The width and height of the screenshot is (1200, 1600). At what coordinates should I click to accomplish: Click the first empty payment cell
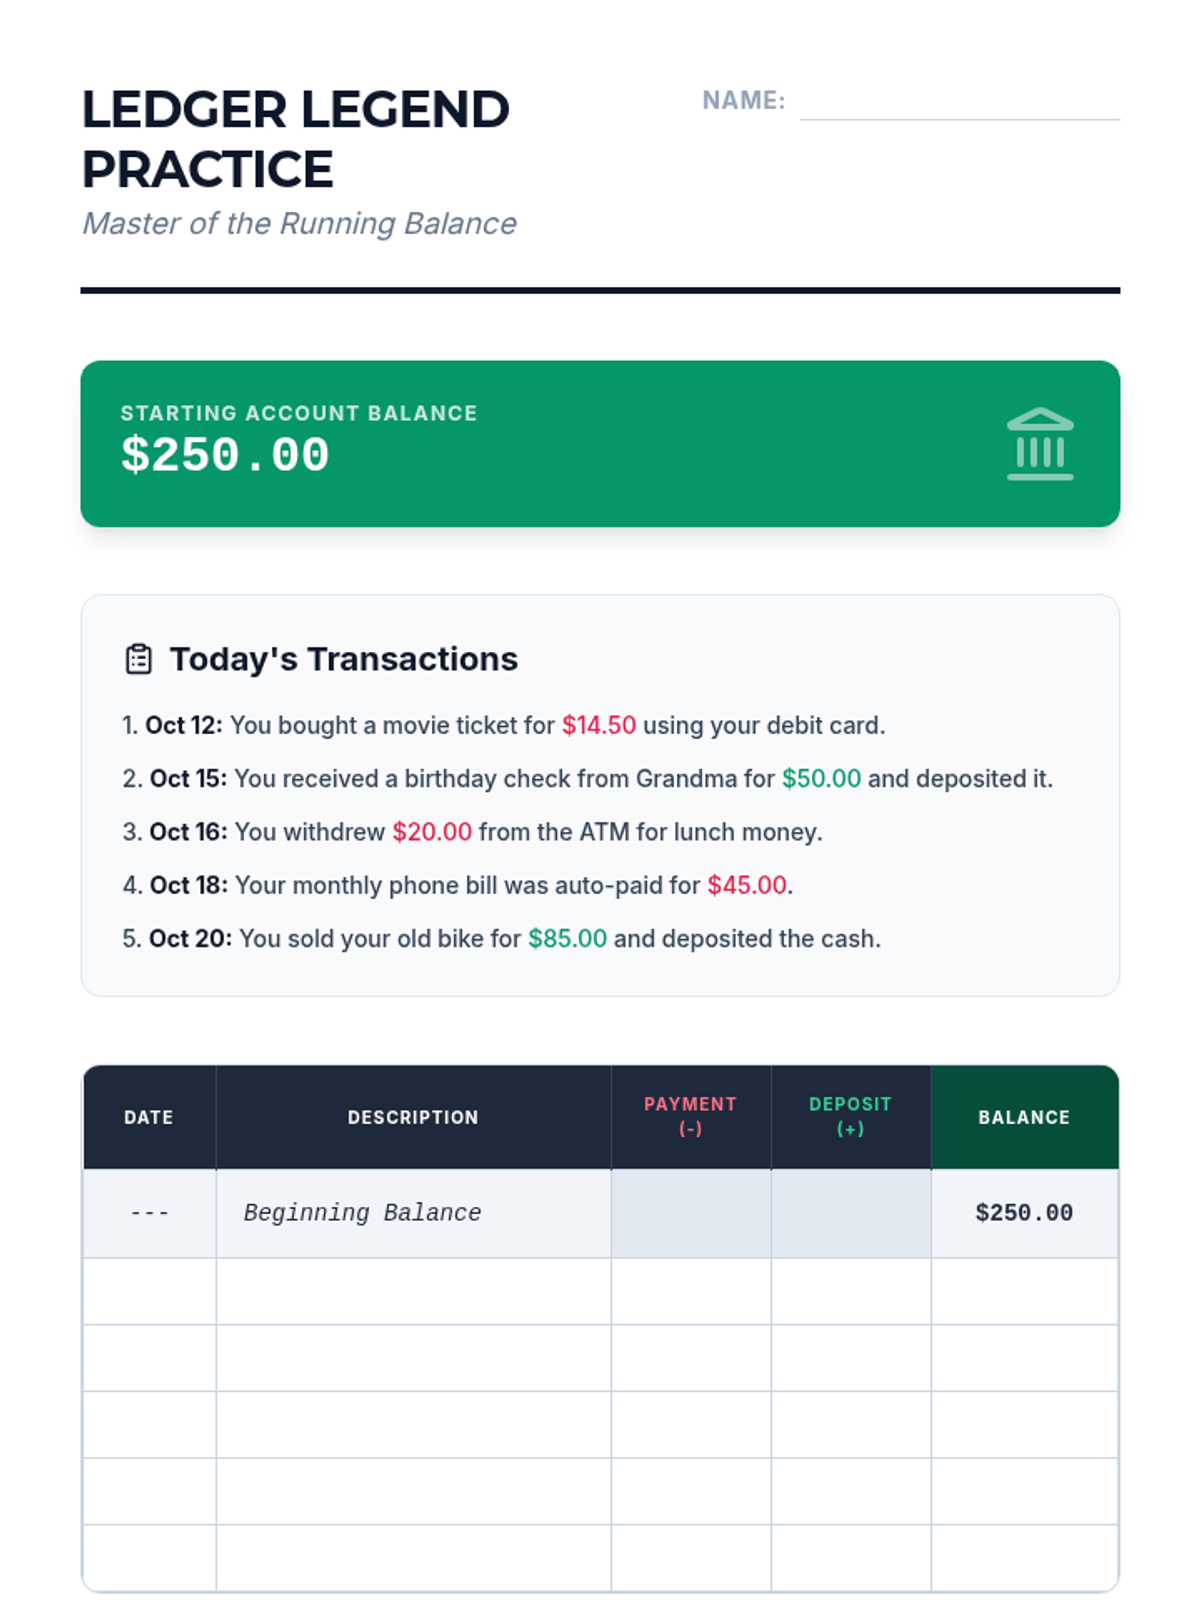[x=691, y=1291]
